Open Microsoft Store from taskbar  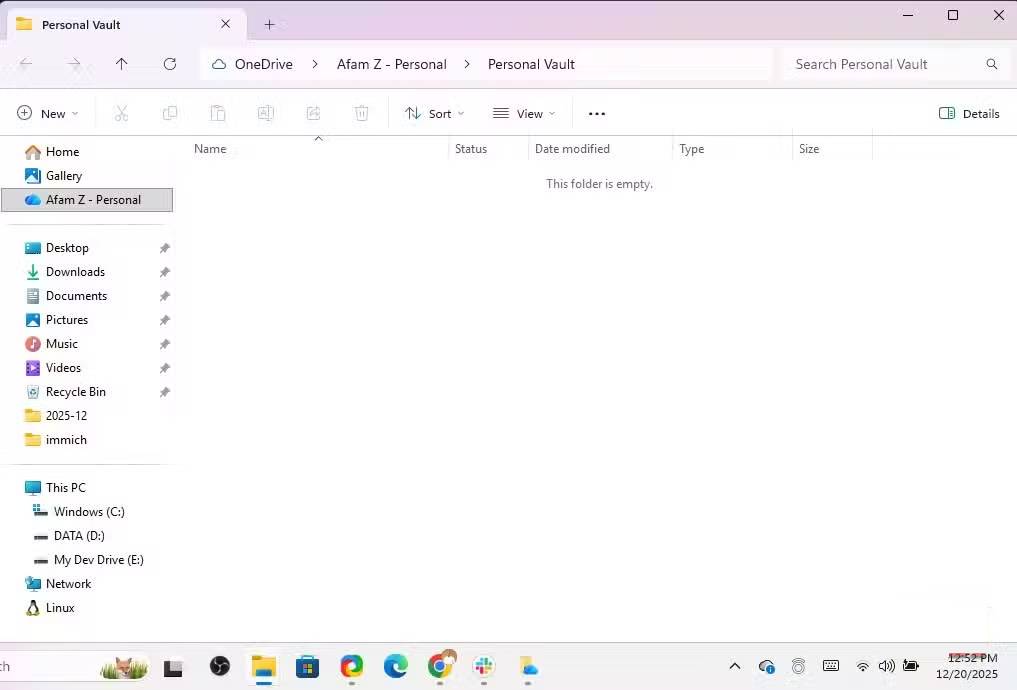coord(307,666)
